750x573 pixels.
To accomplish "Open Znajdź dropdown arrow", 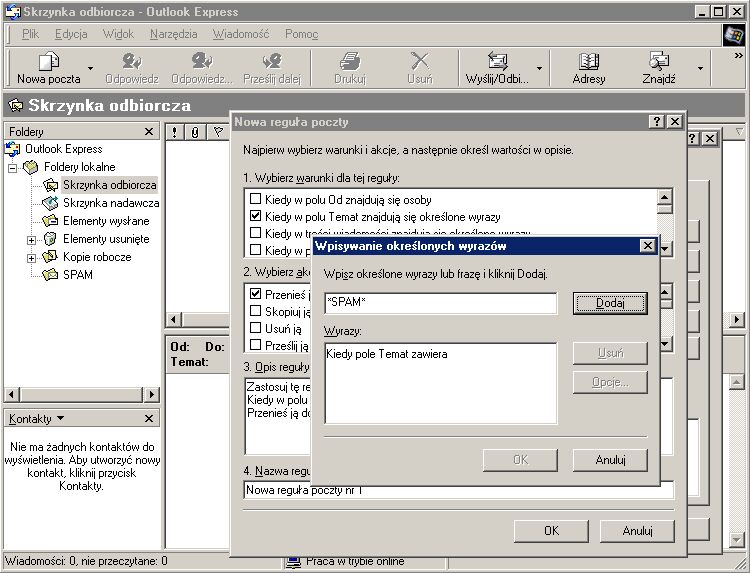I will (x=700, y=68).
